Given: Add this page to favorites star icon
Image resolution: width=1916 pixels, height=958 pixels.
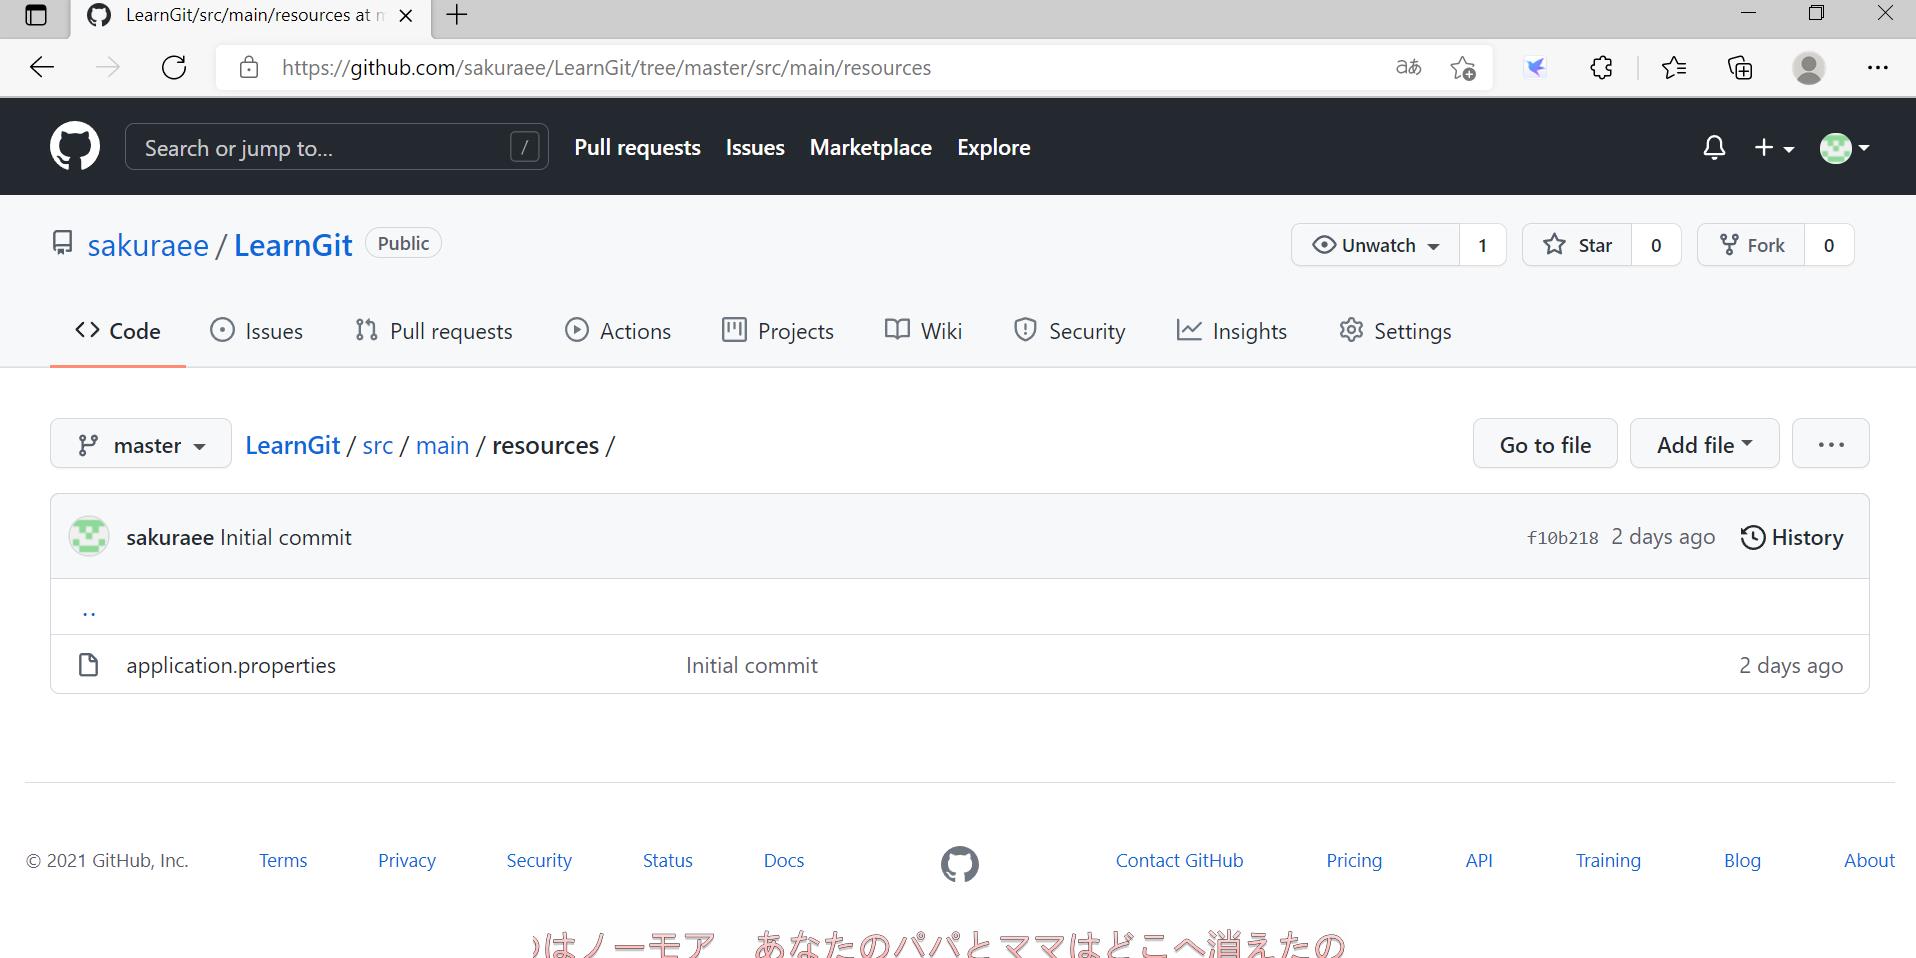Looking at the screenshot, I should tap(1463, 68).
